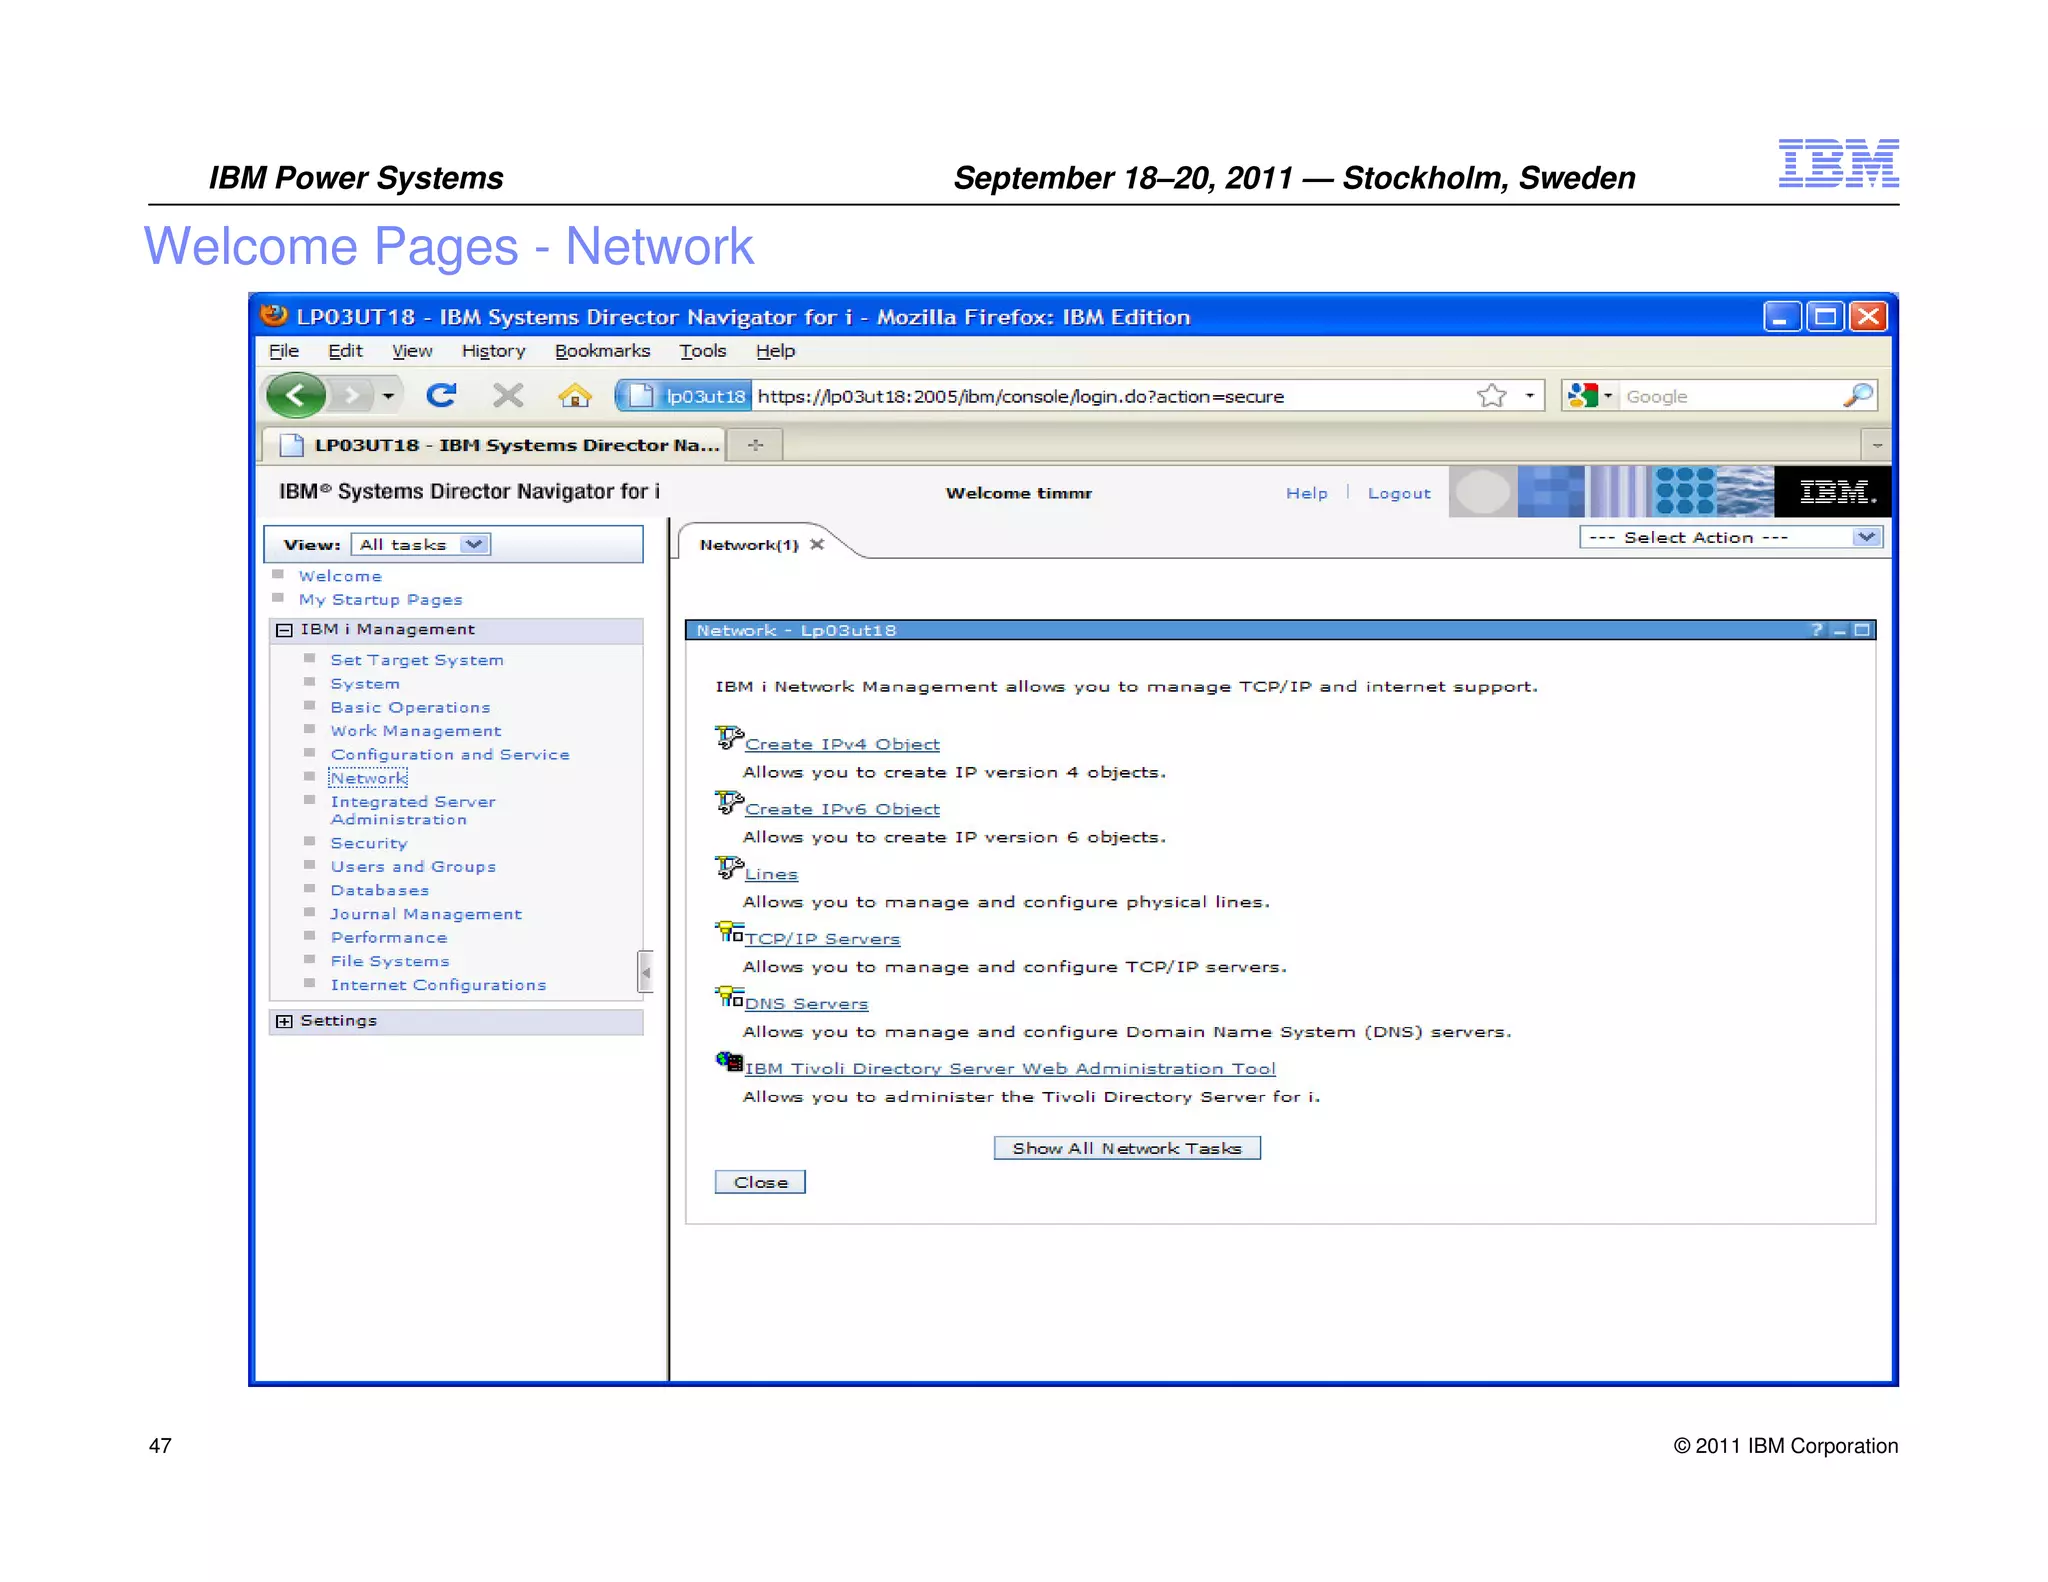Click the Create IPv4 Object icon
This screenshot has width=2048, height=1582.
click(729, 739)
